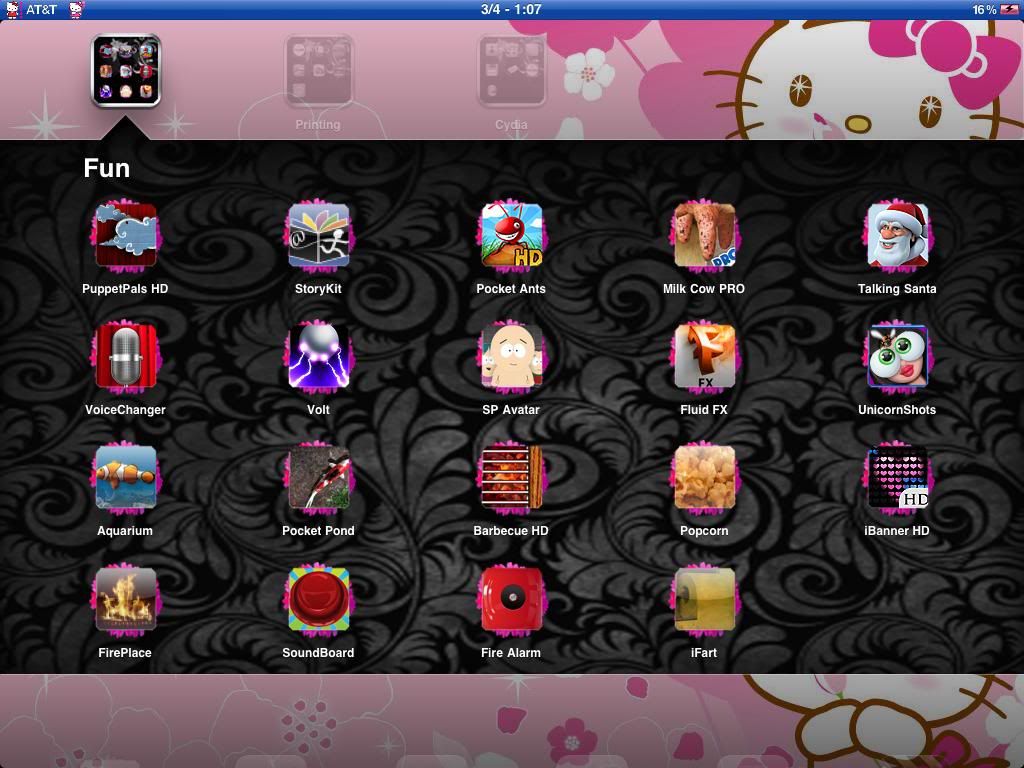1024x768 pixels.
Task: Launch StoryKit app
Action: (x=318, y=235)
